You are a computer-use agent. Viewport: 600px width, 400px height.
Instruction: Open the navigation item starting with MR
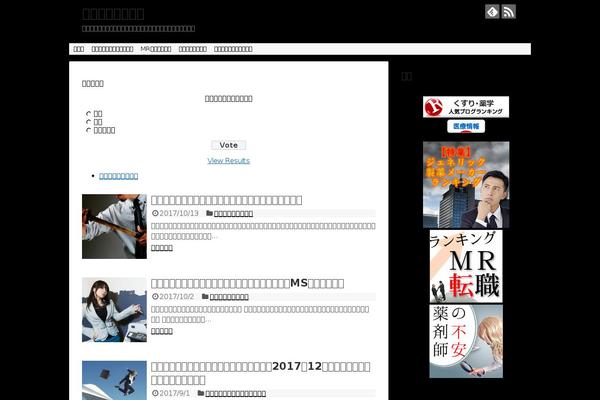156,49
